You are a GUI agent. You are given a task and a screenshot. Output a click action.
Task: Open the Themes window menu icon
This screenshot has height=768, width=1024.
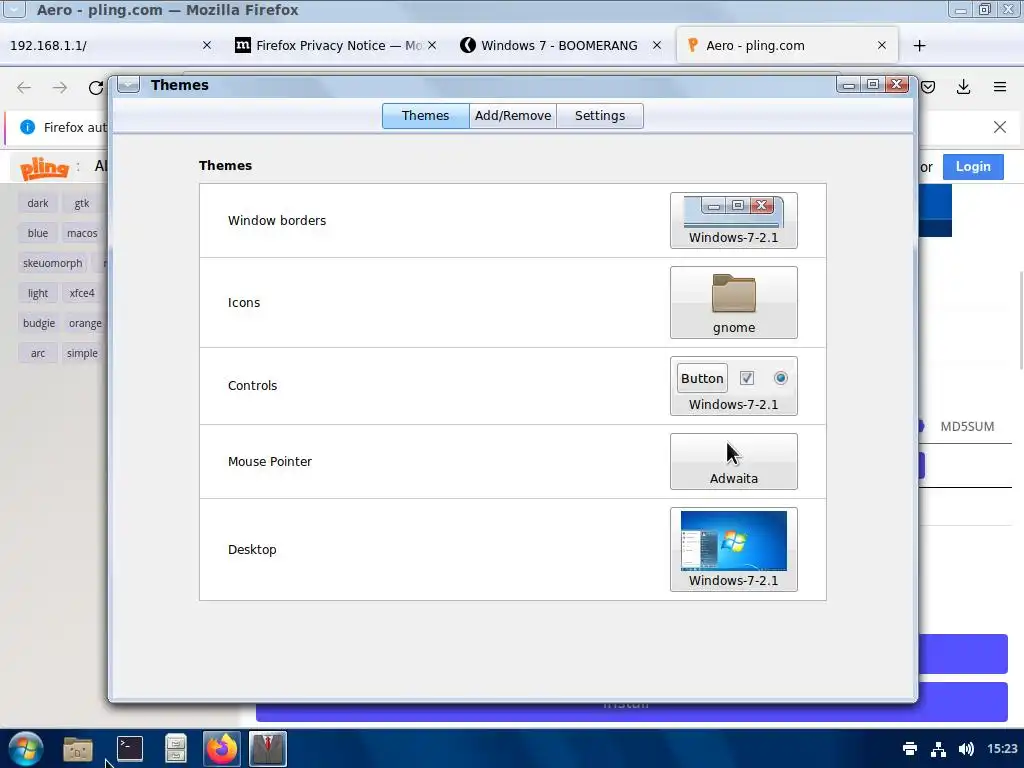(129, 85)
